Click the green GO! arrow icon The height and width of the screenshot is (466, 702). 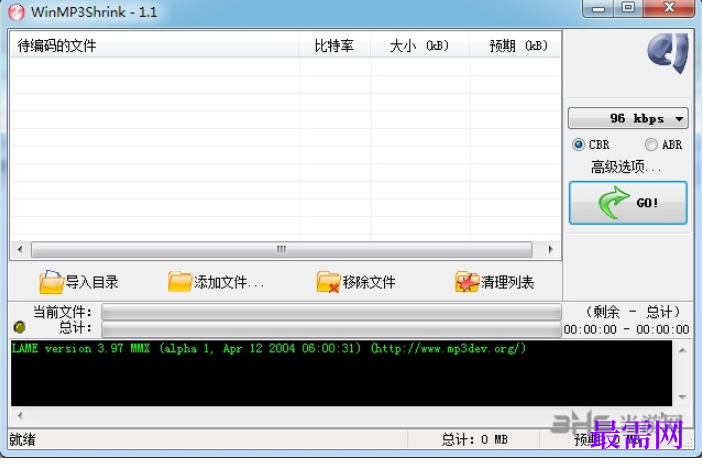point(614,203)
